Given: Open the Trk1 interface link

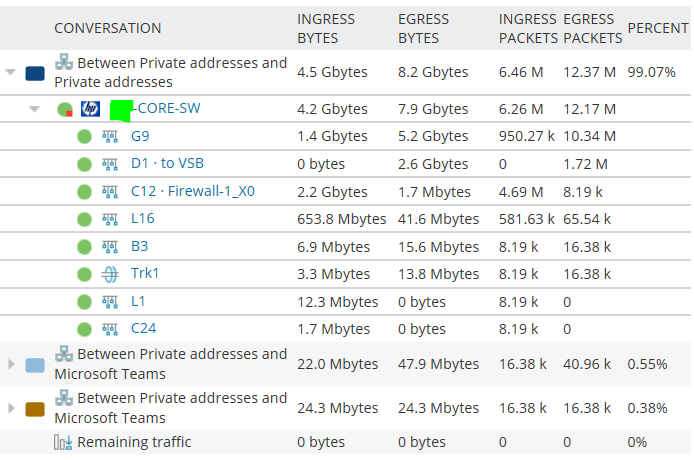Looking at the screenshot, I should (145, 273).
